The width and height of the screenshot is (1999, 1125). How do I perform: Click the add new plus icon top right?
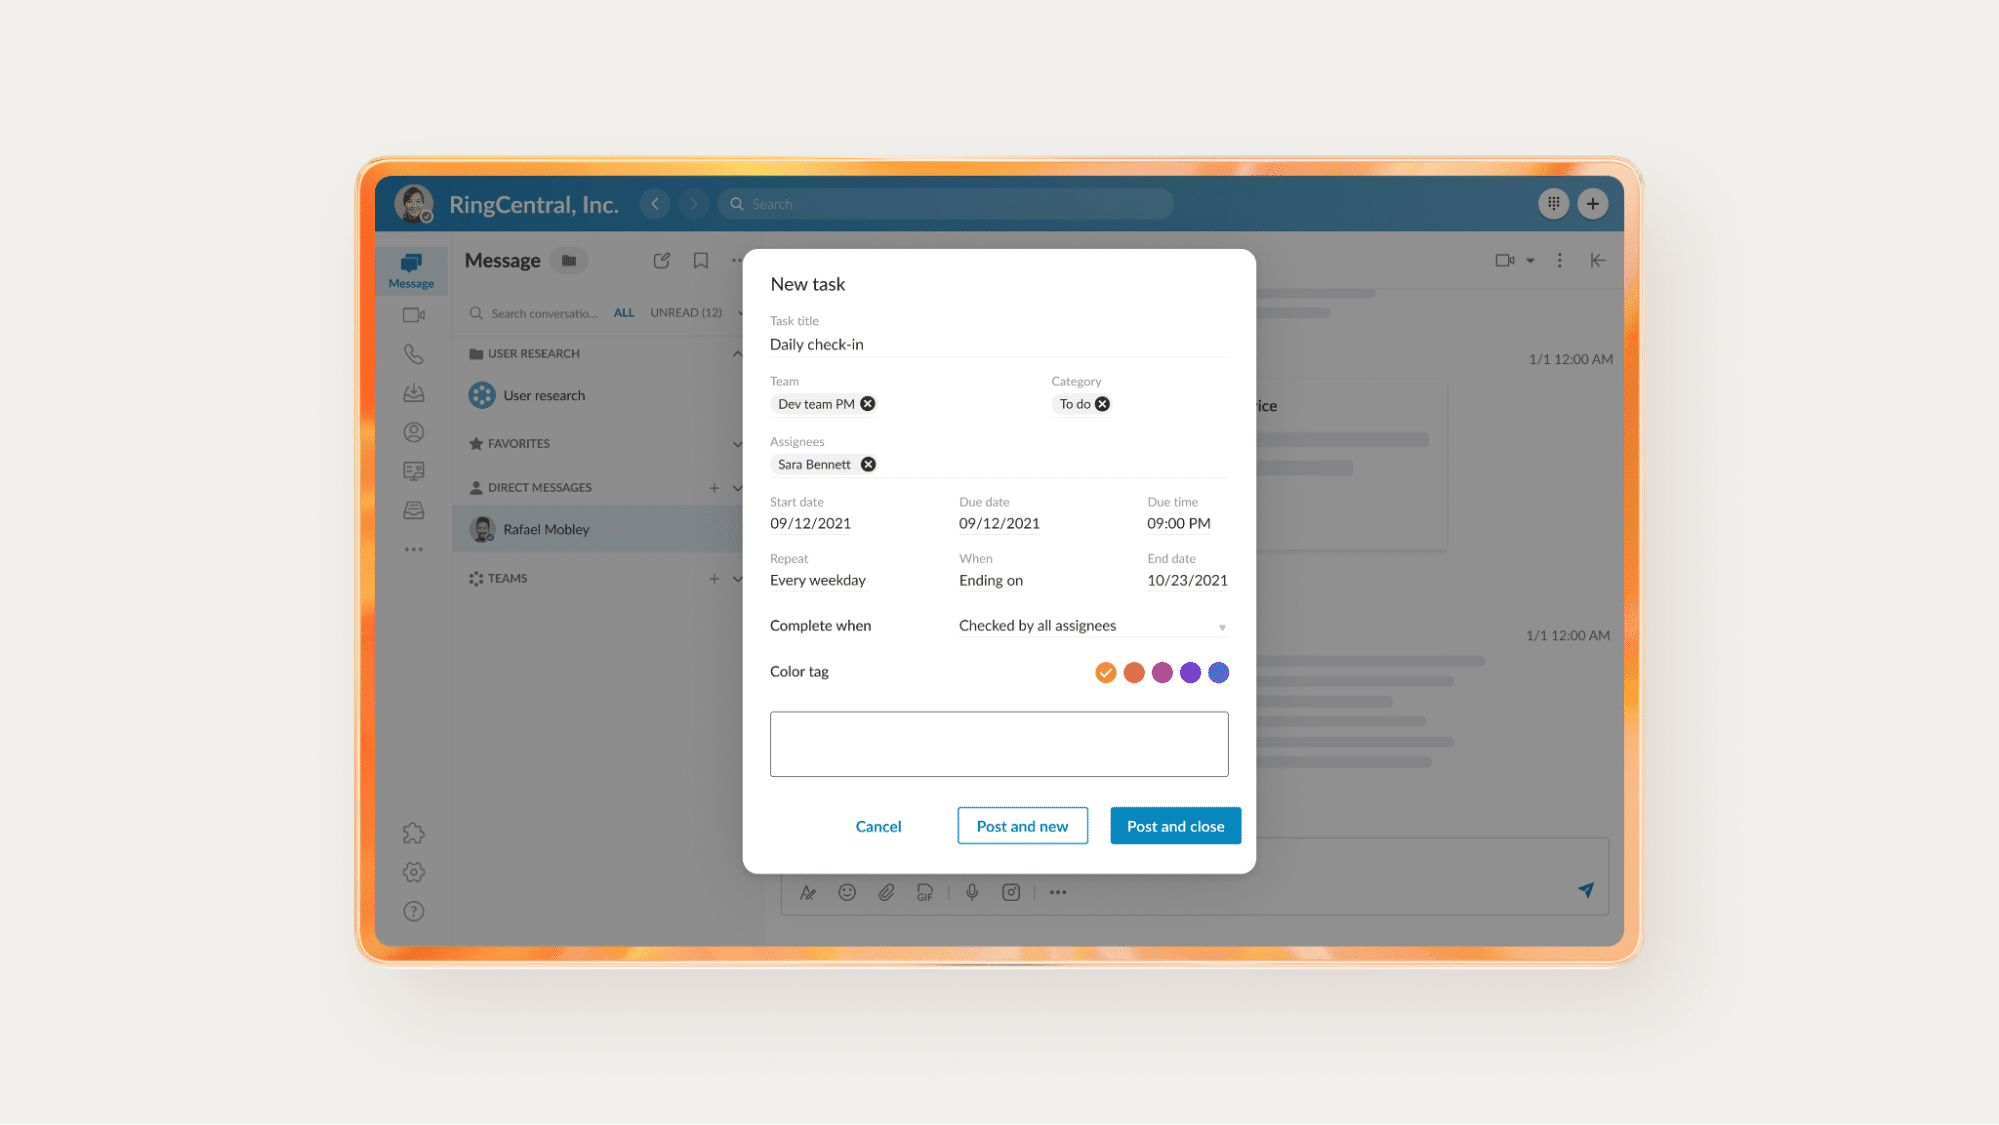[x=1593, y=203]
